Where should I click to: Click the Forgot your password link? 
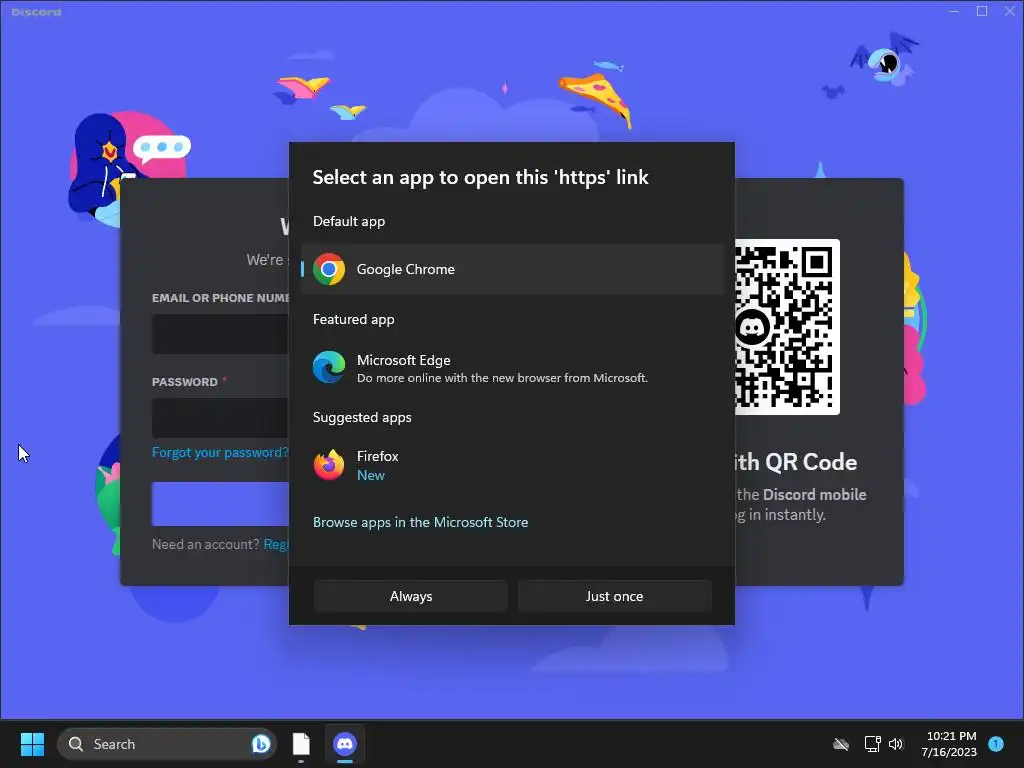coord(220,453)
